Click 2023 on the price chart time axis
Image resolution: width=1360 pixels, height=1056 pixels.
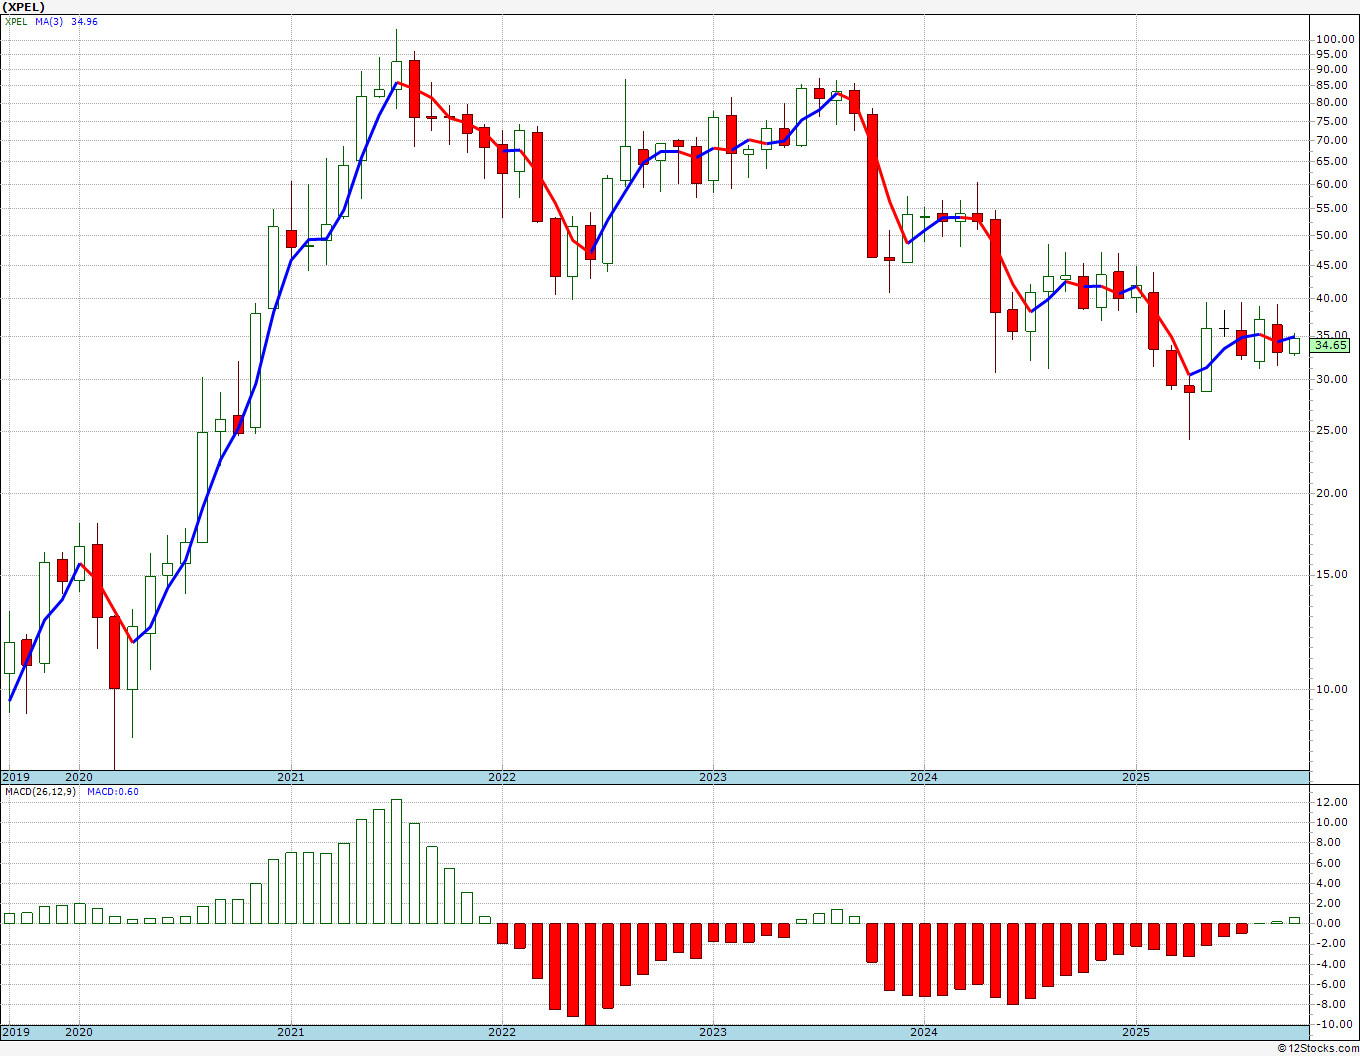pos(713,777)
